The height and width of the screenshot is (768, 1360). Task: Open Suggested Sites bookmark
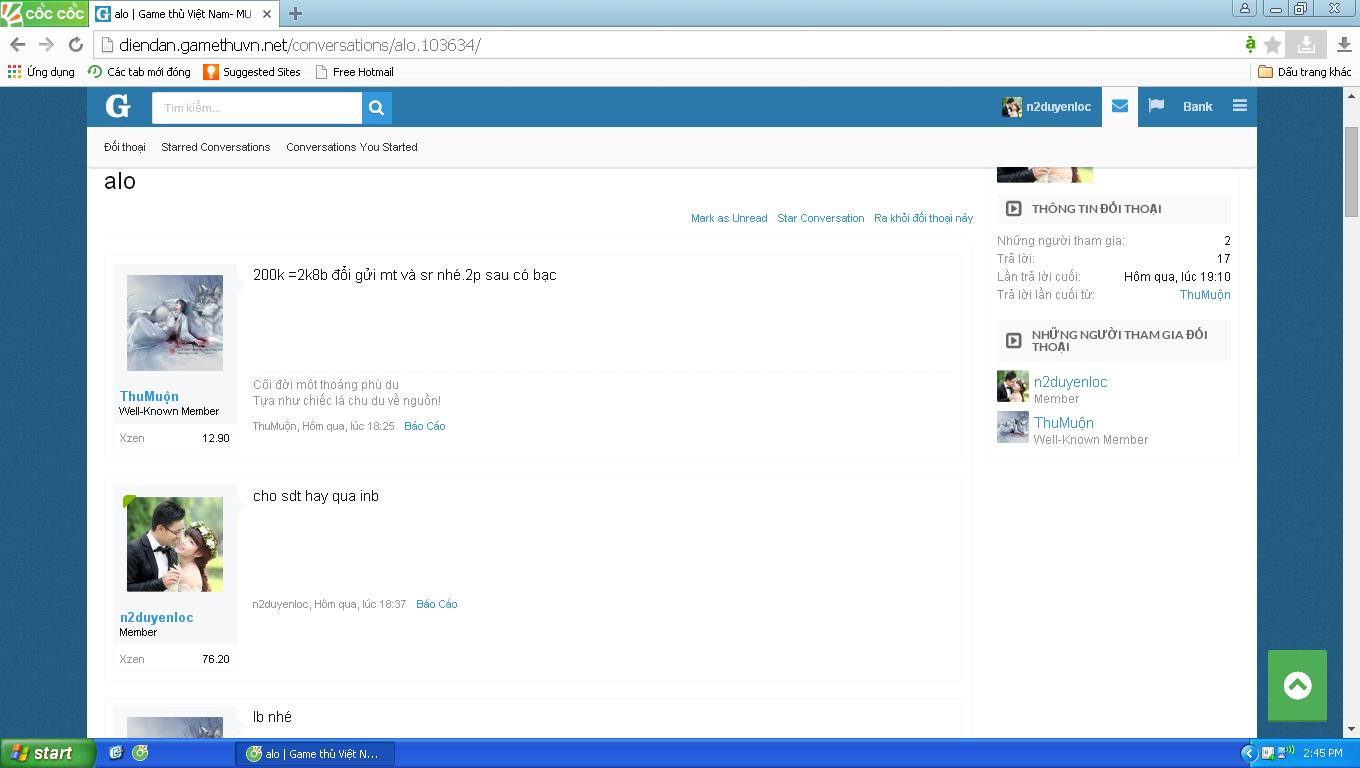252,72
